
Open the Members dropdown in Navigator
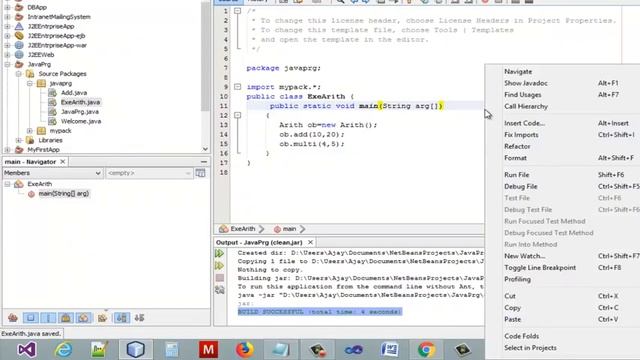[52, 173]
